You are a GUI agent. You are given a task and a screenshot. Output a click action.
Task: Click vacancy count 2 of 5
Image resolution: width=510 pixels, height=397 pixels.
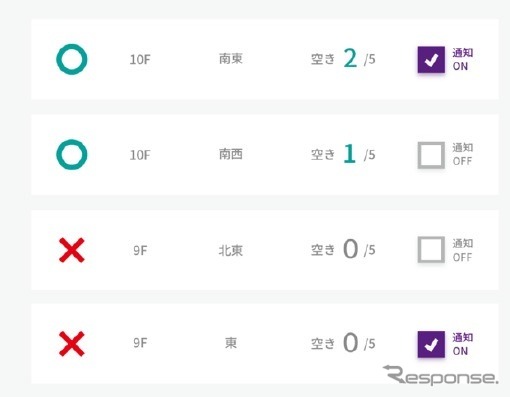click(x=343, y=59)
